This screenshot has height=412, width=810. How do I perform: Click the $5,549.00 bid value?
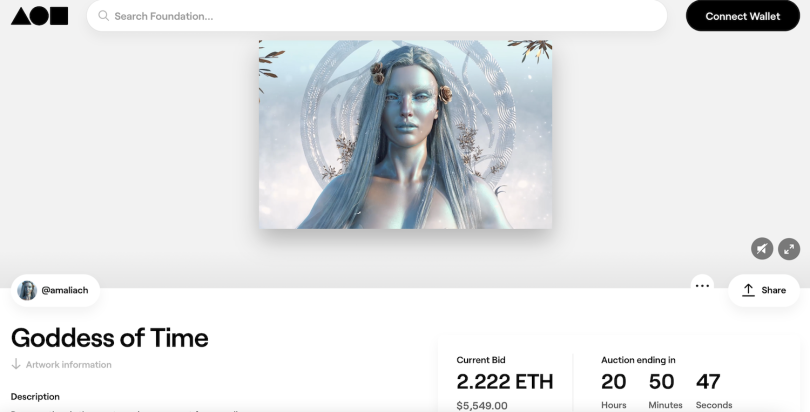click(x=482, y=406)
